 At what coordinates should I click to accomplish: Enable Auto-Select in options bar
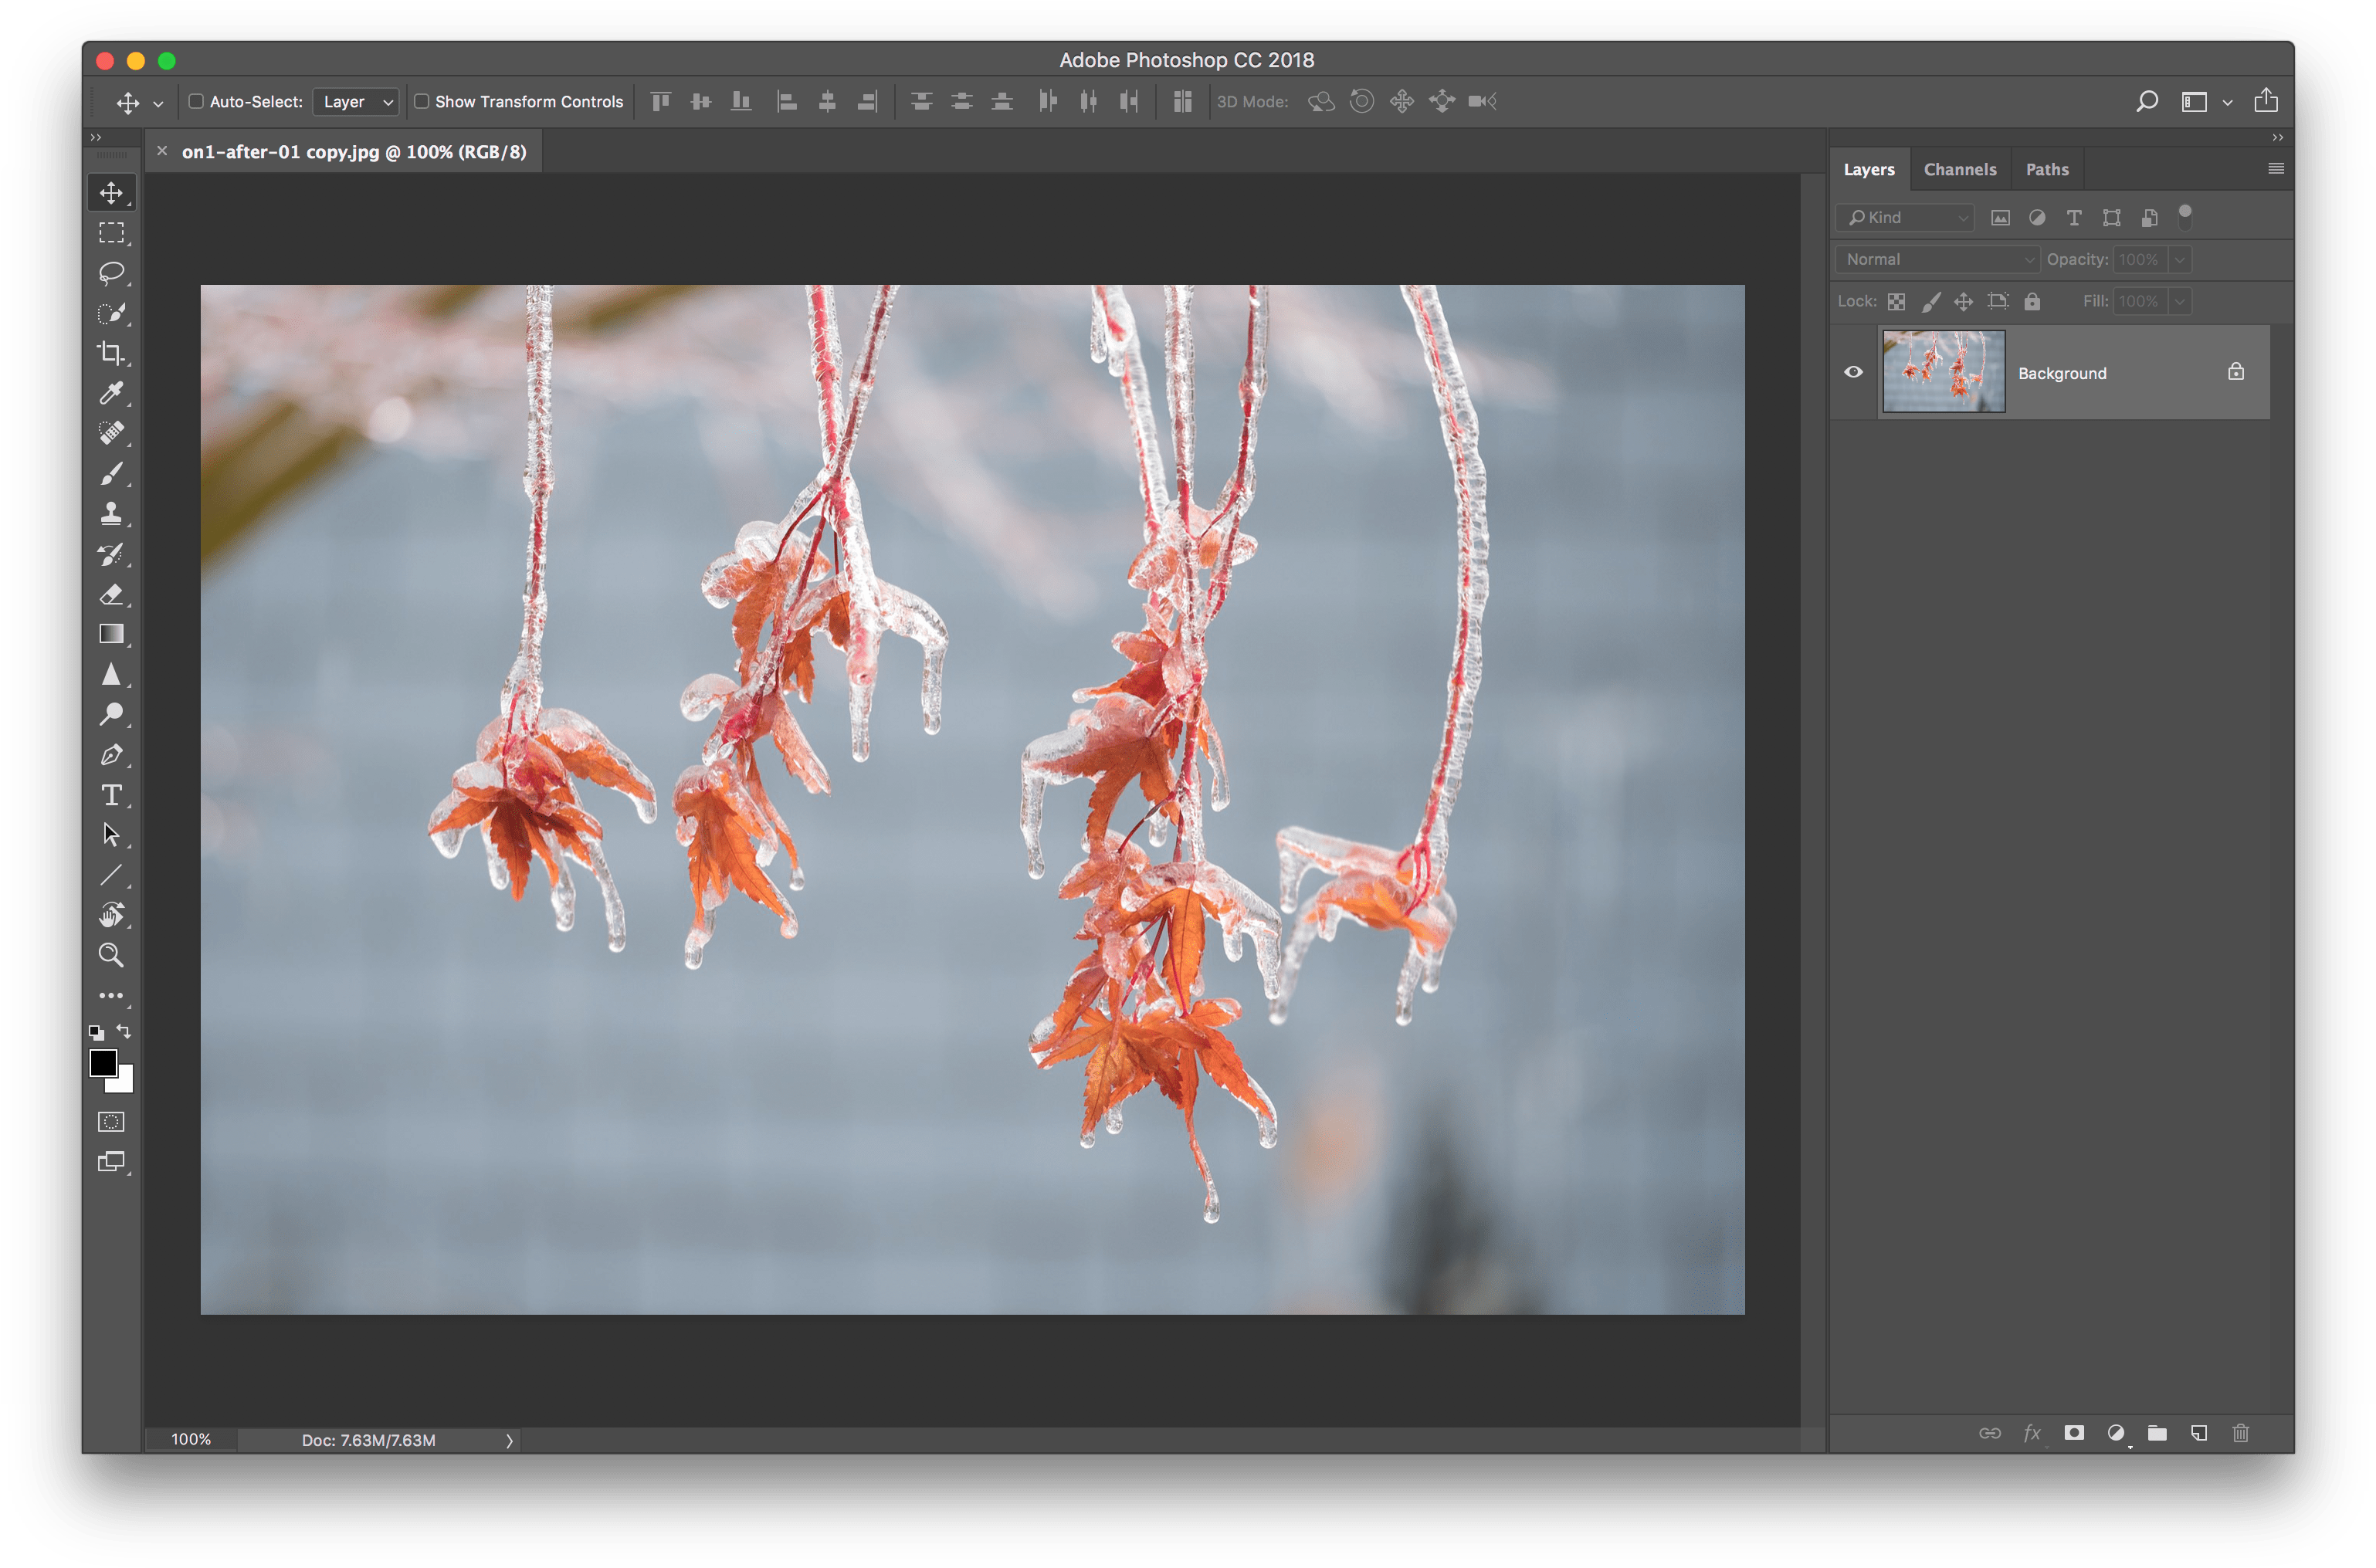pos(197,101)
